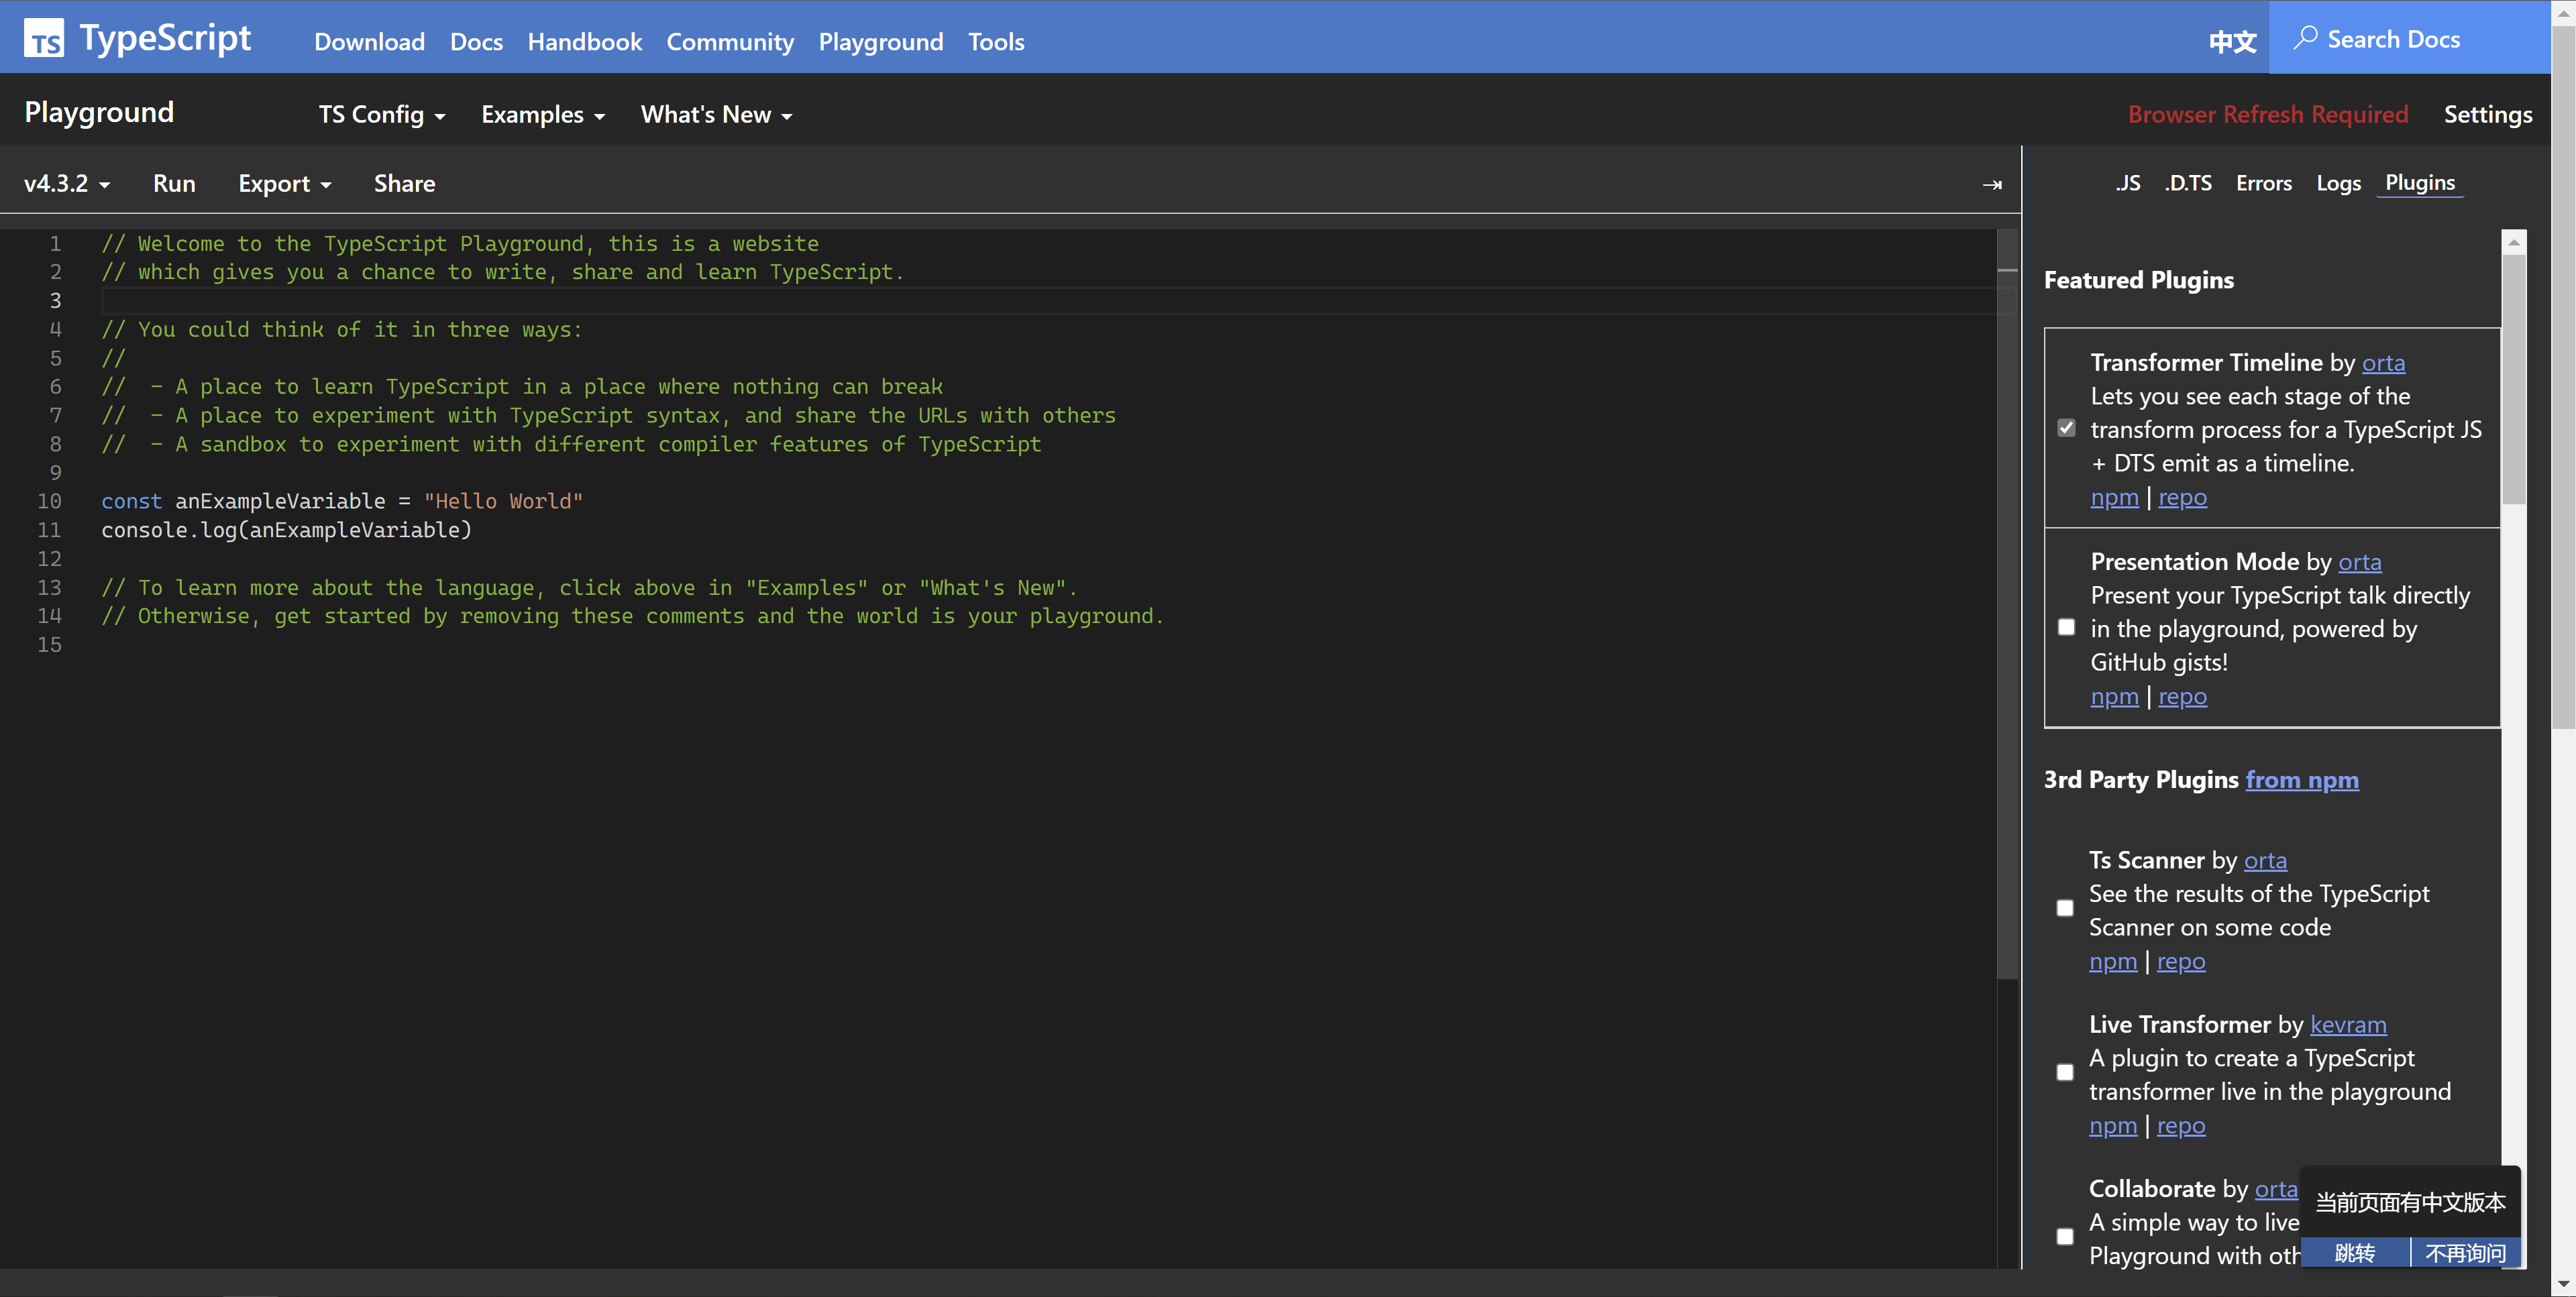Open orta link beside Collaborate
This screenshot has width=2576, height=1297.
tap(2276, 1189)
